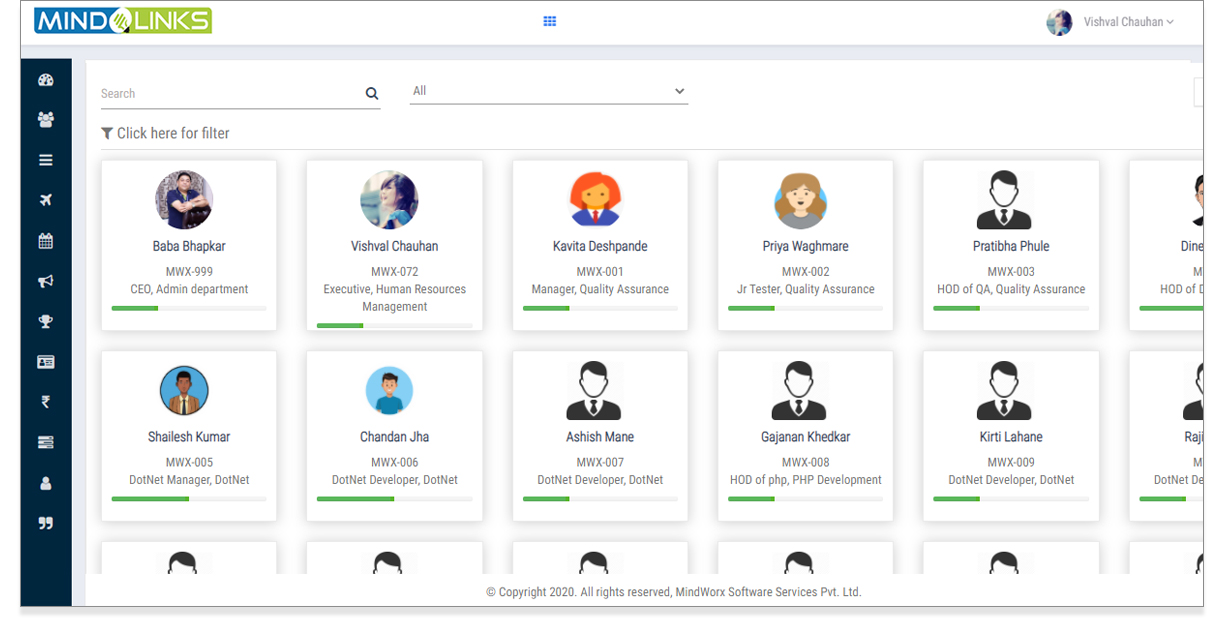Open Ashish Mane name link
Image resolution: width=1224 pixels, height=627 pixels.
(x=600, y=437)
